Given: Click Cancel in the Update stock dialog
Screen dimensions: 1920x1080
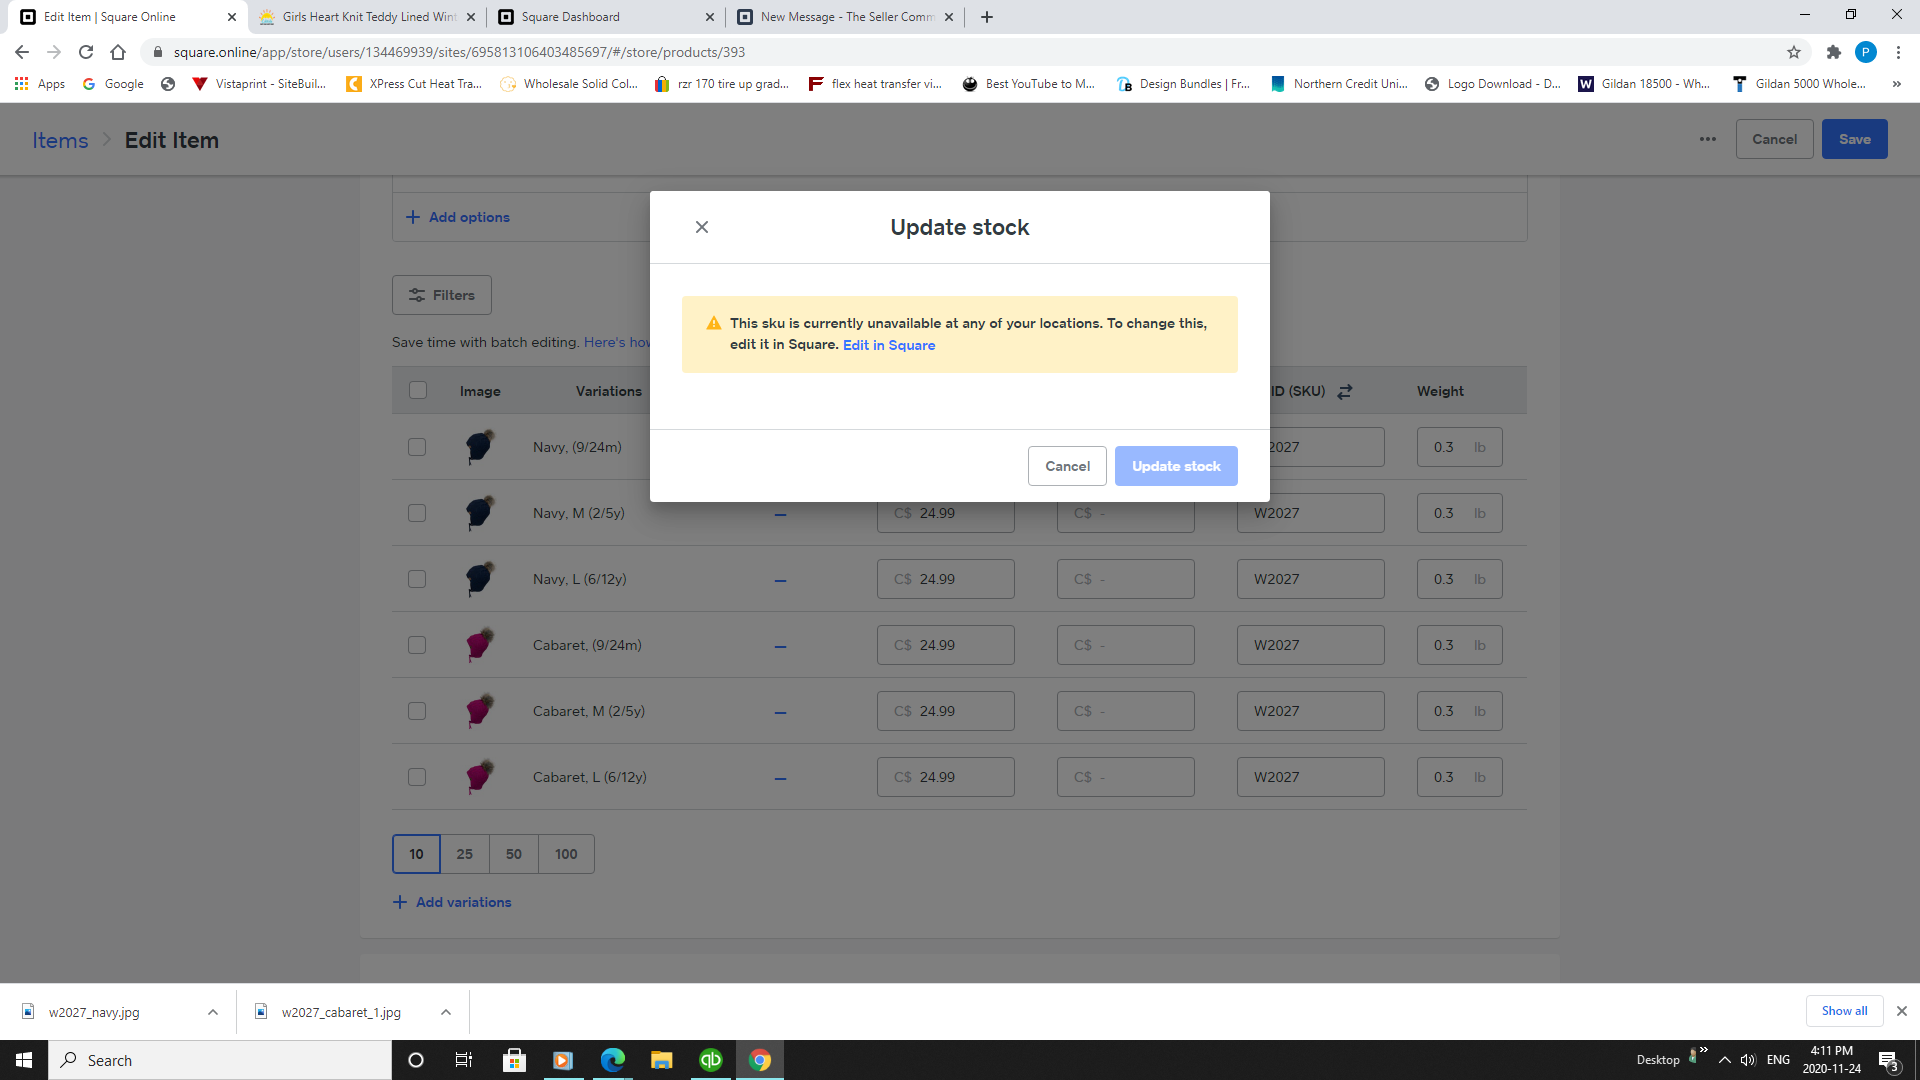Looking at the screenshot, I should coord(1067,466).
